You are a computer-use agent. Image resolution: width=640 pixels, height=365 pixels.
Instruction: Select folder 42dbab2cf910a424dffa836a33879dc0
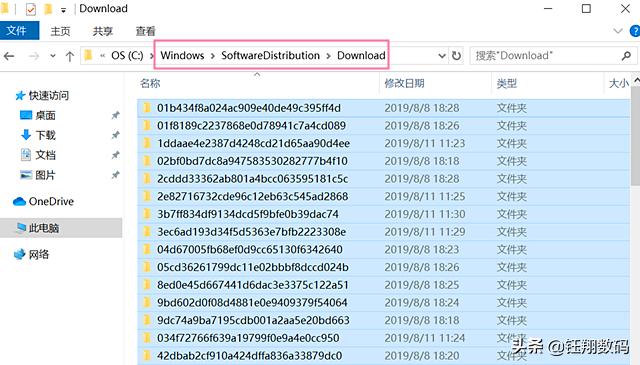[x=384, y=356]
